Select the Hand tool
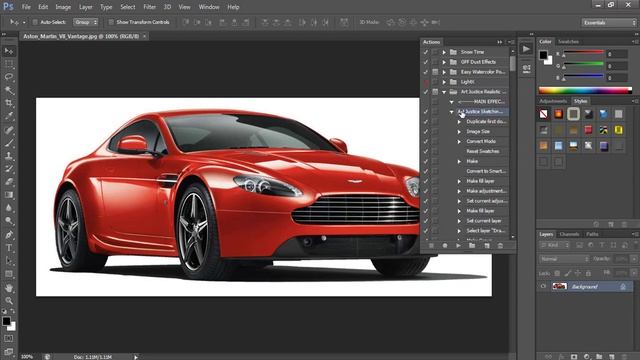640x360 pixels. (x=9, y=288)
